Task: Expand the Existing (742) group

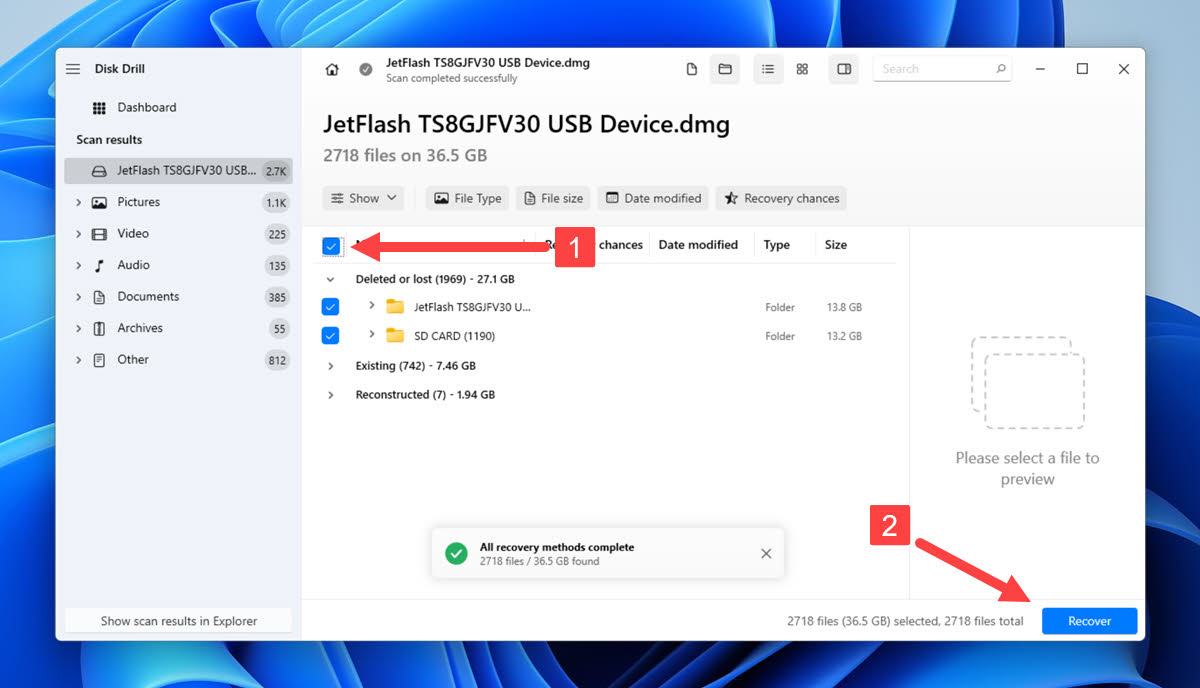Action: pos(330,366)
